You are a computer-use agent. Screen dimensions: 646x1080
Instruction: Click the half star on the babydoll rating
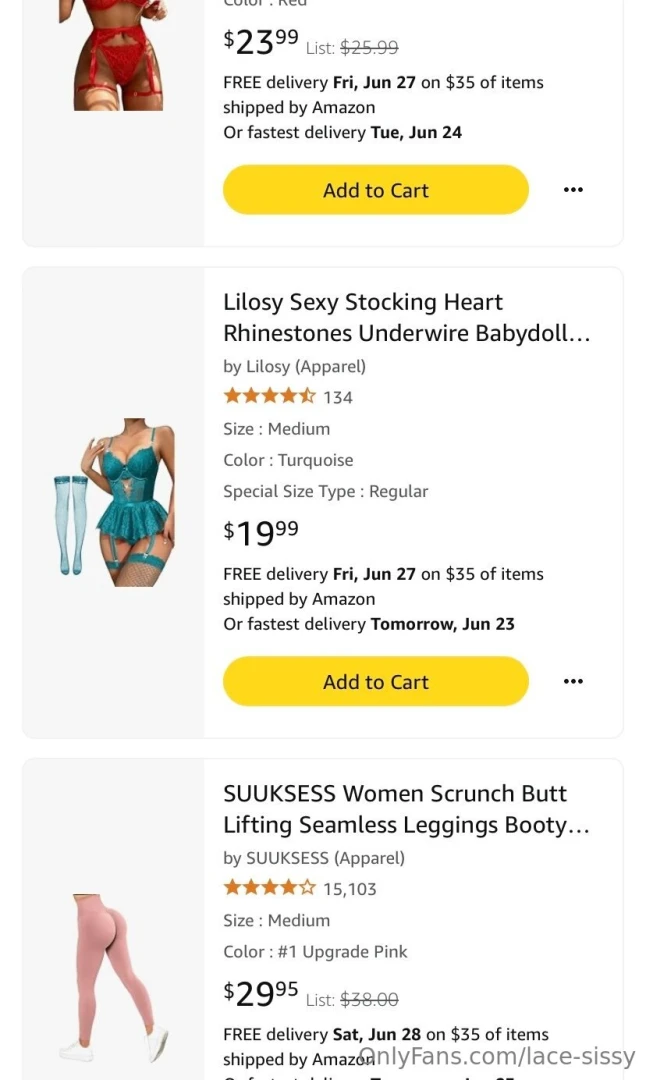point(305,396)
